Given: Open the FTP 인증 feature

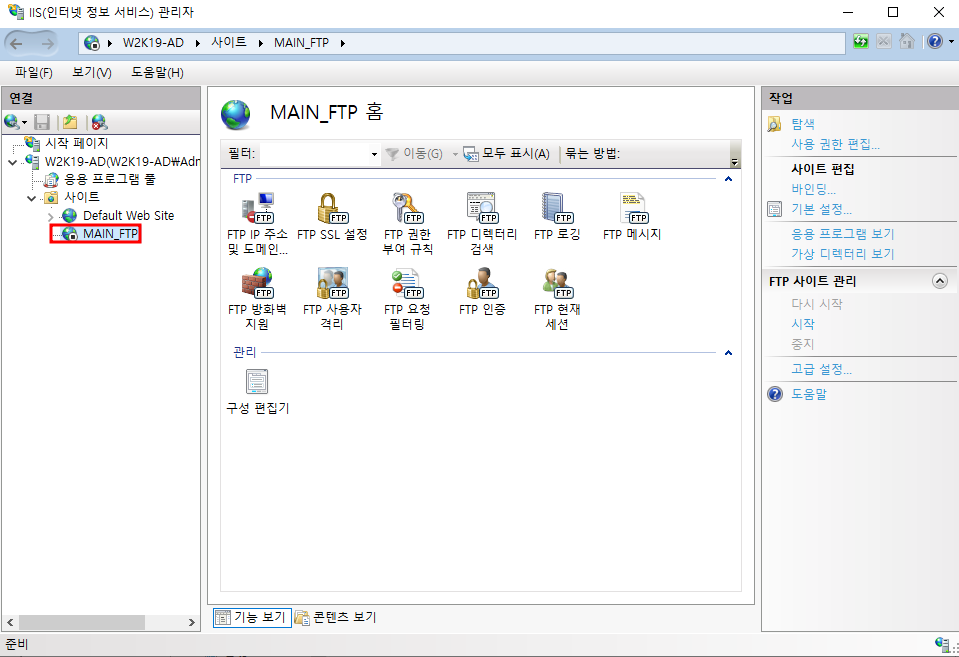Looking at the screenshot, I should 482,292.
